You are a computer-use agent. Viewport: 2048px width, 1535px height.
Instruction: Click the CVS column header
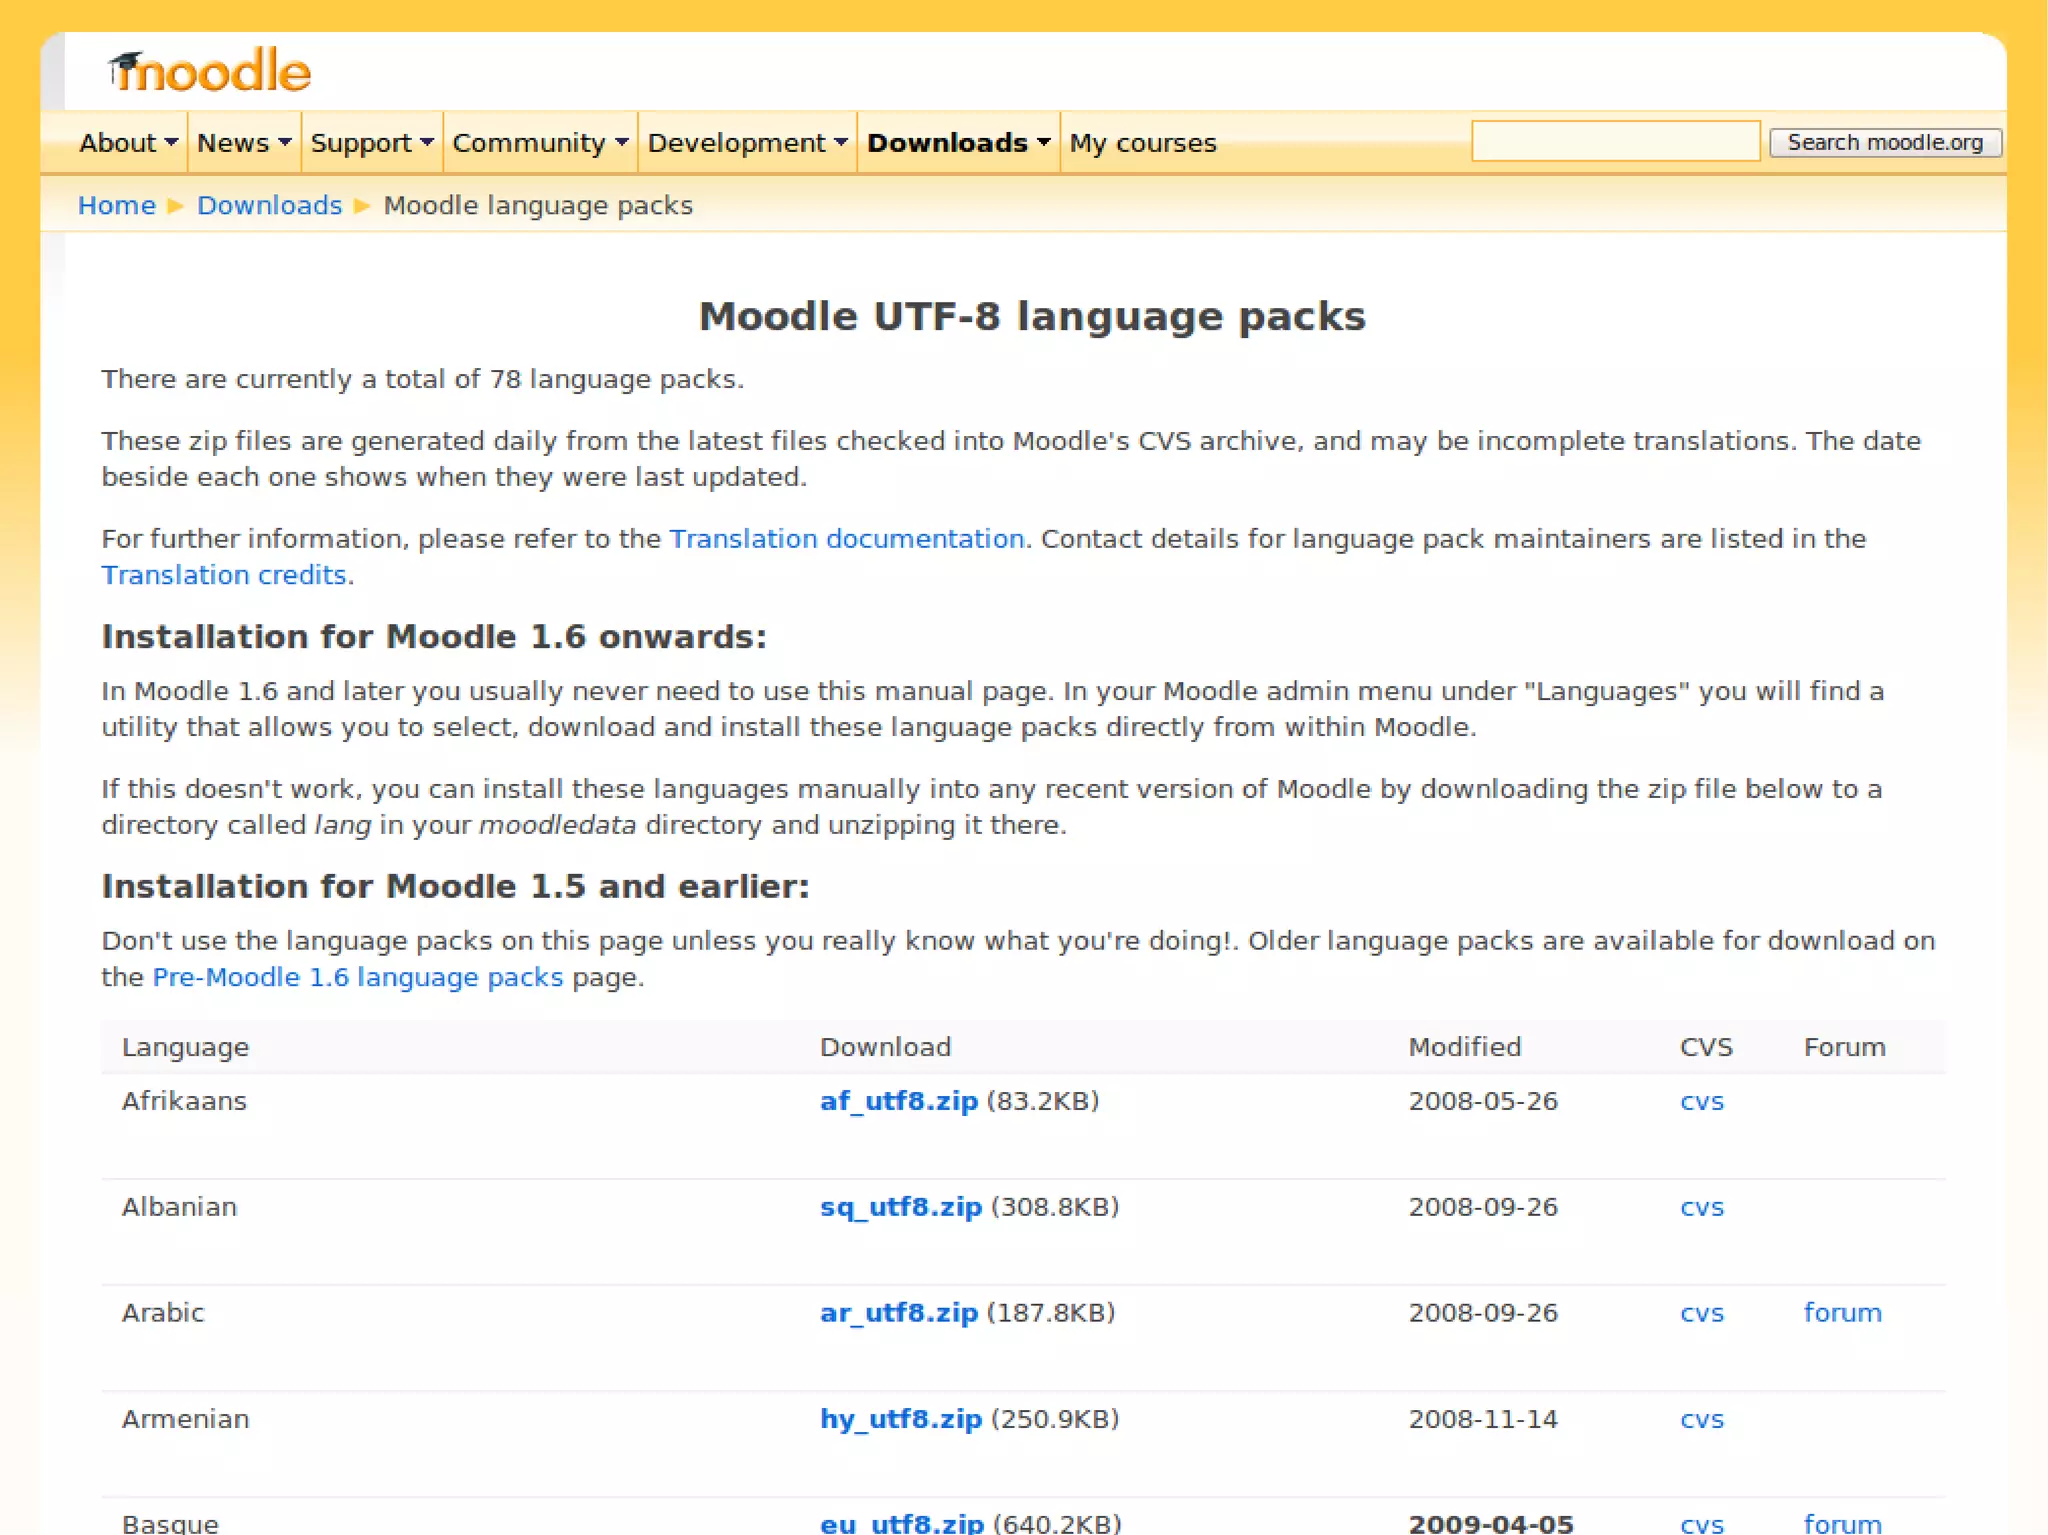click(1706, 1047)
